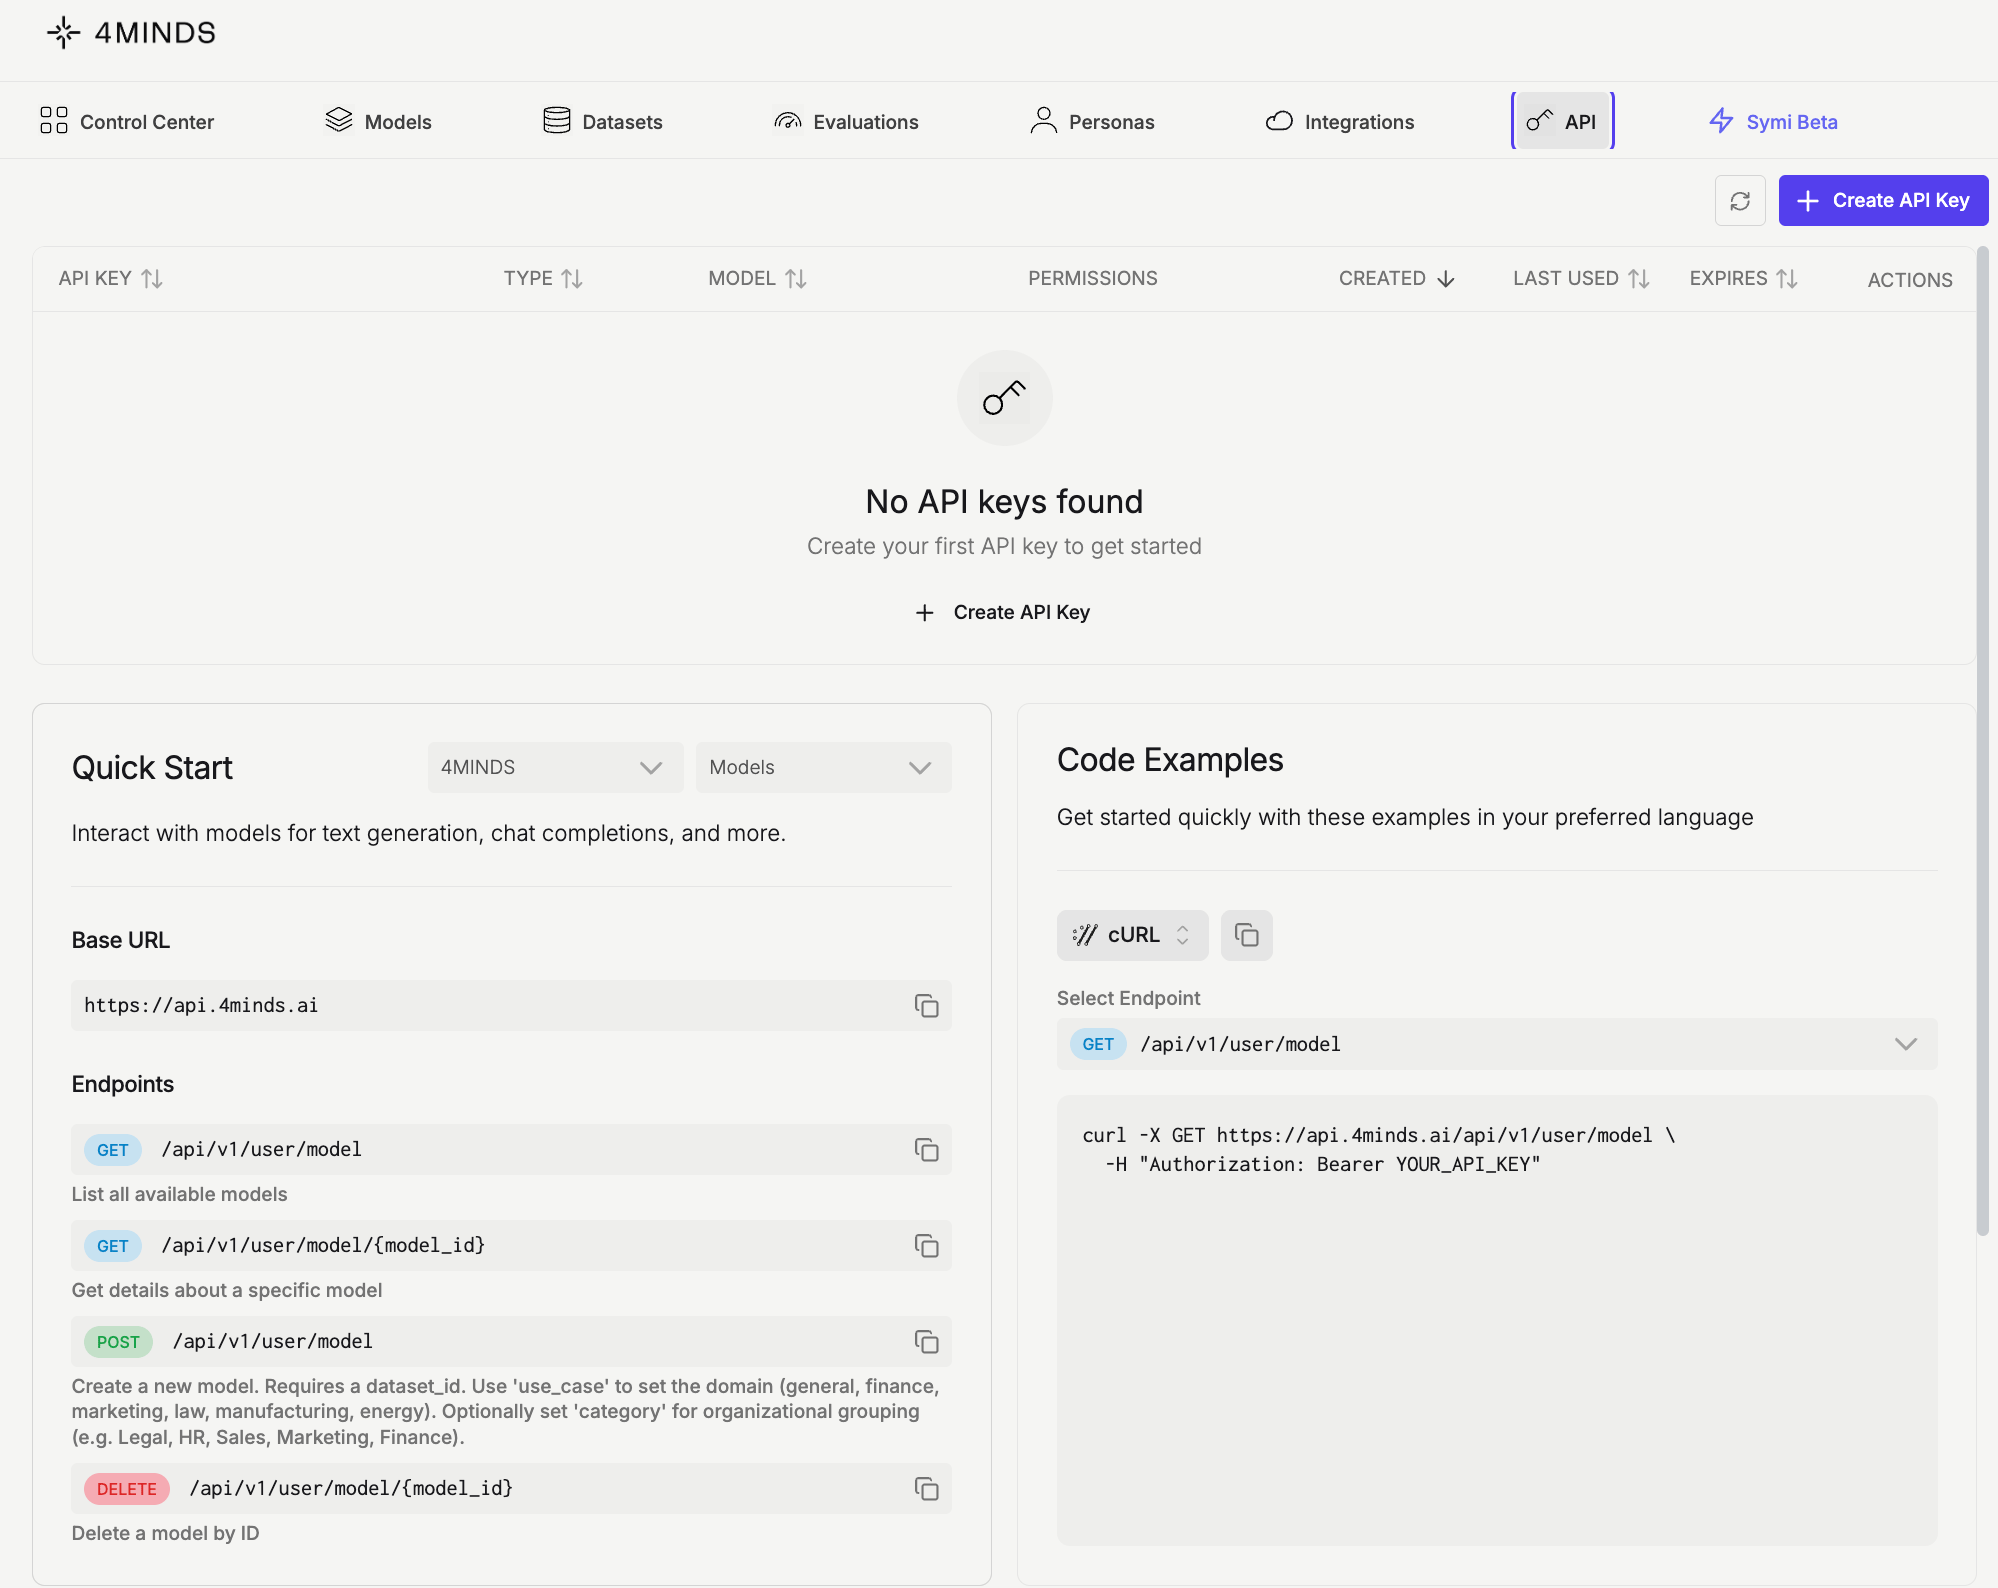Click 'Get details about a specific model' text
This screenshot has height=1588, width=1998.
(227, 1290)
